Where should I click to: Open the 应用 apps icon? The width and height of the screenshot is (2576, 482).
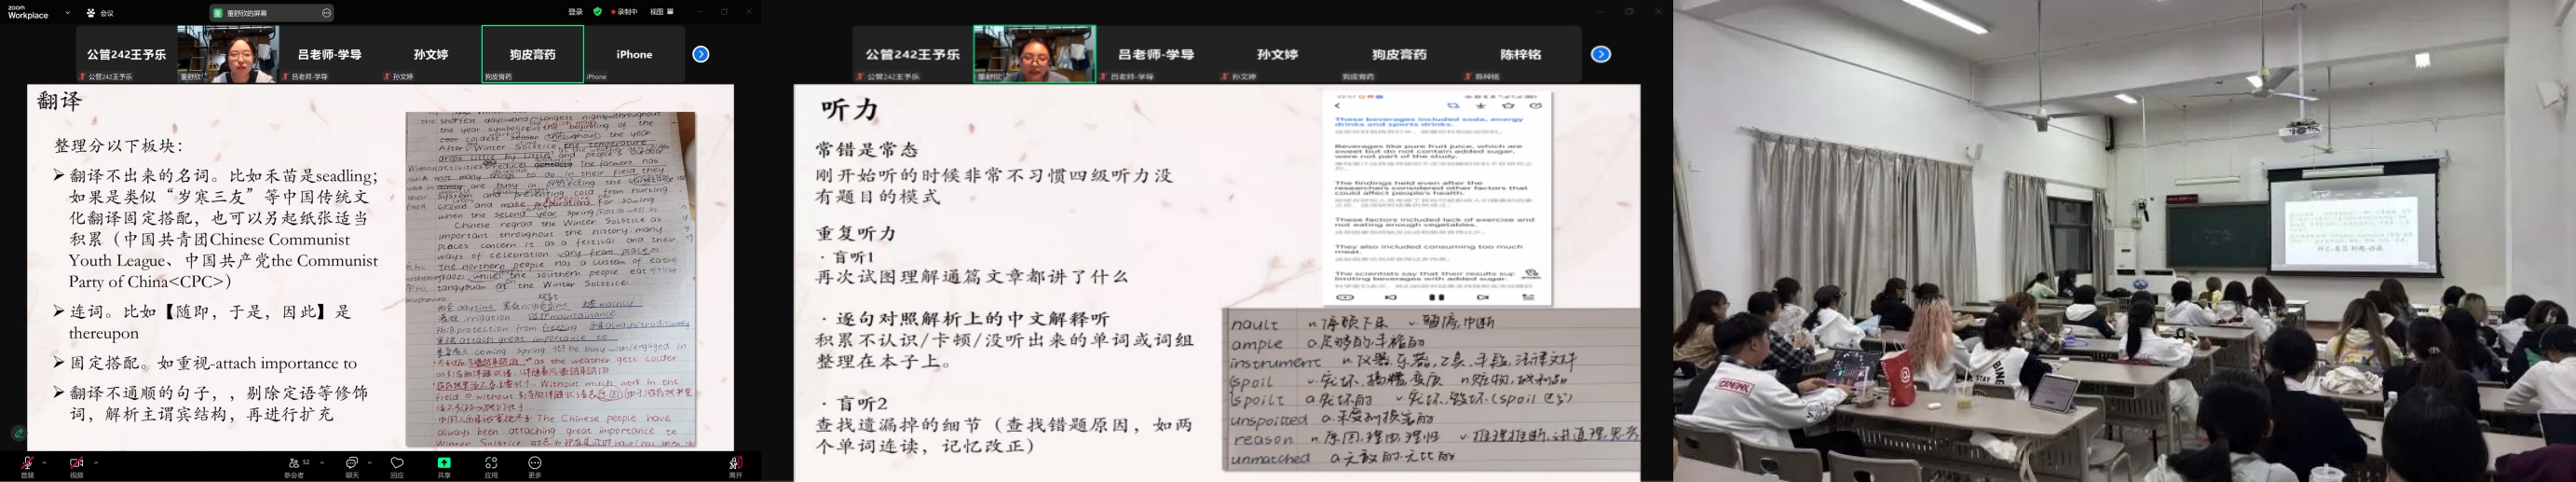coord(491,464)
